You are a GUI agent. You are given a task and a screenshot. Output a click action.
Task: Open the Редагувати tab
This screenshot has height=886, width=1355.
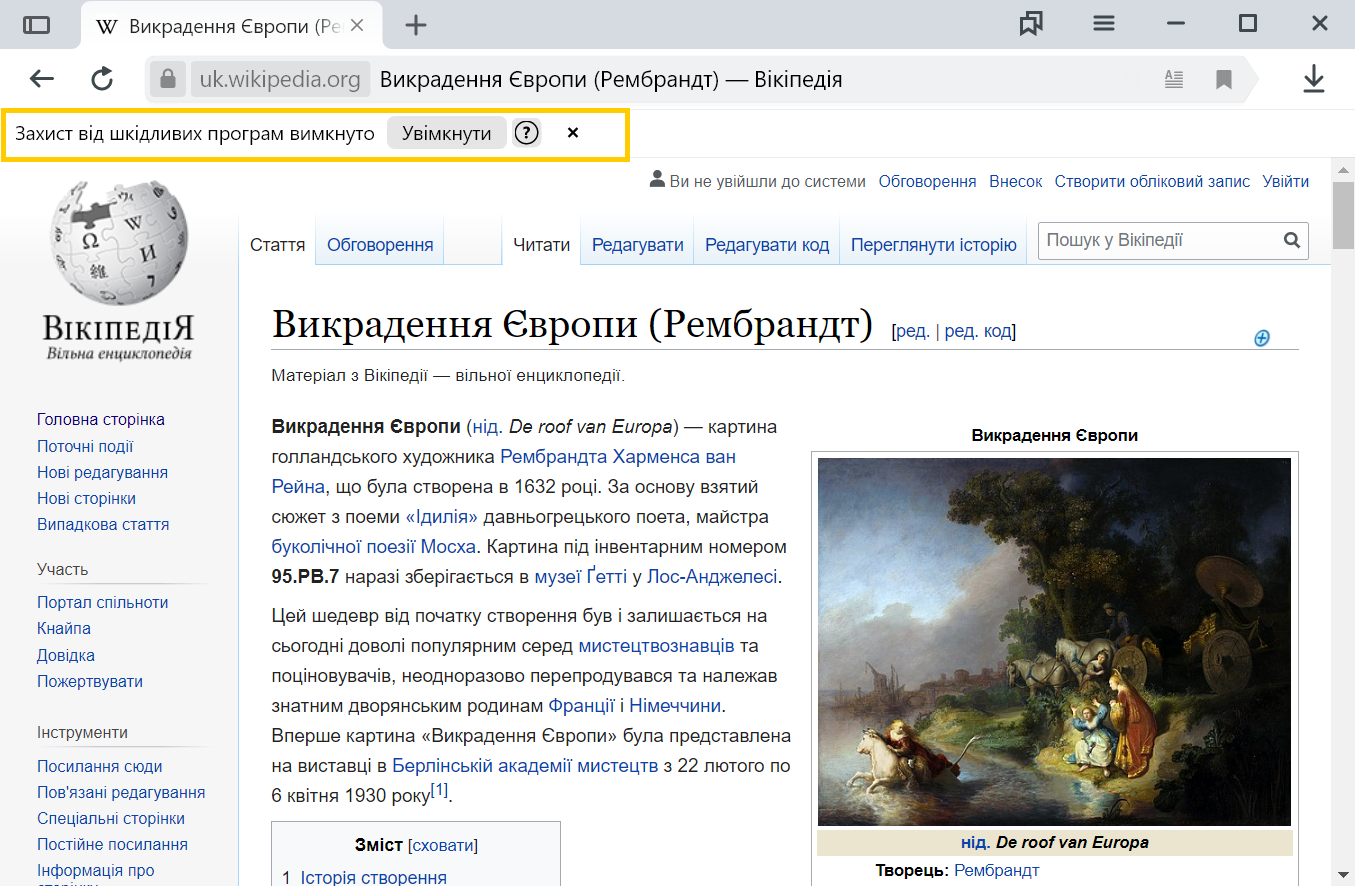tap(638, 244)
